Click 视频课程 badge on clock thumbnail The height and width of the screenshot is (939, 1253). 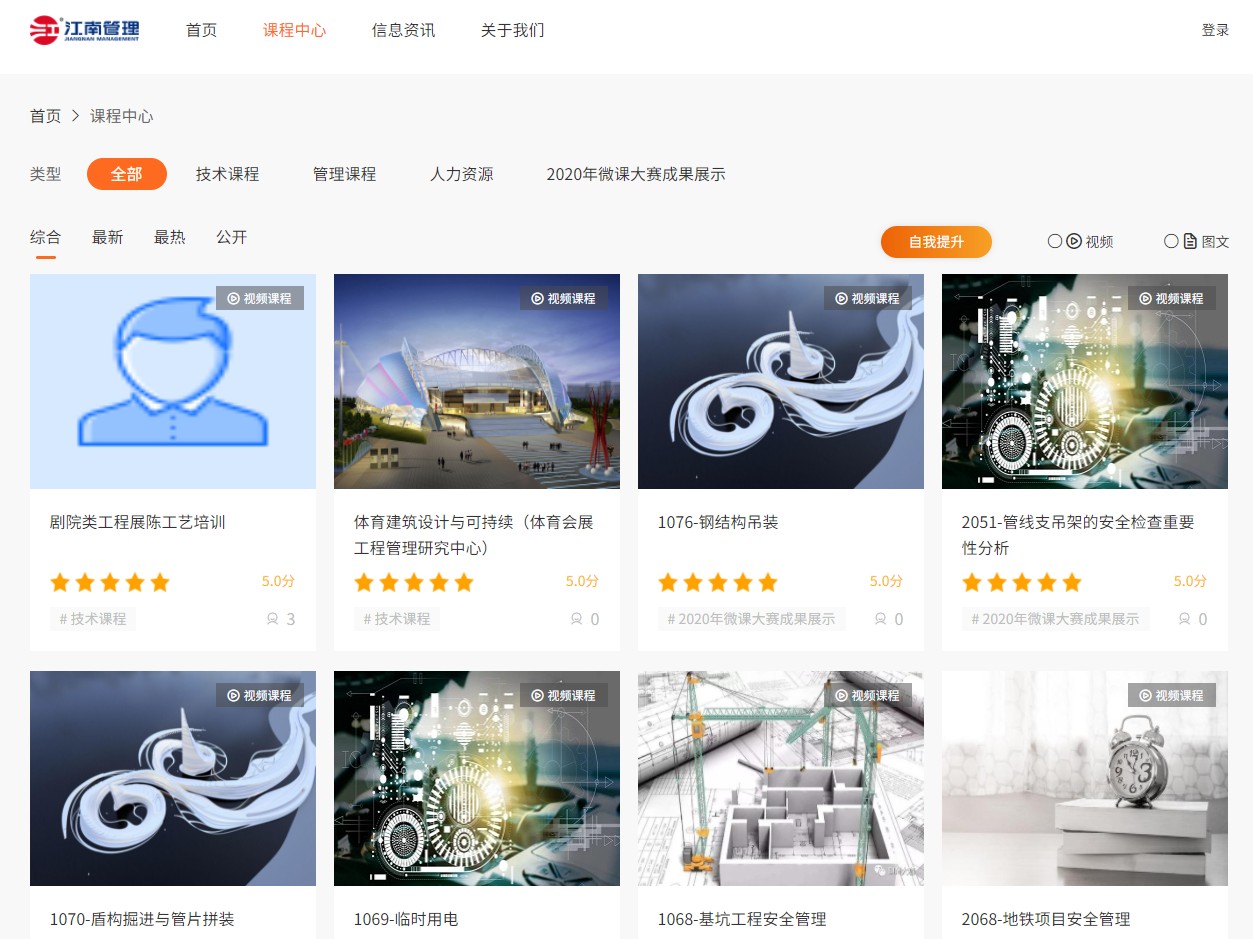(1171, 695)
